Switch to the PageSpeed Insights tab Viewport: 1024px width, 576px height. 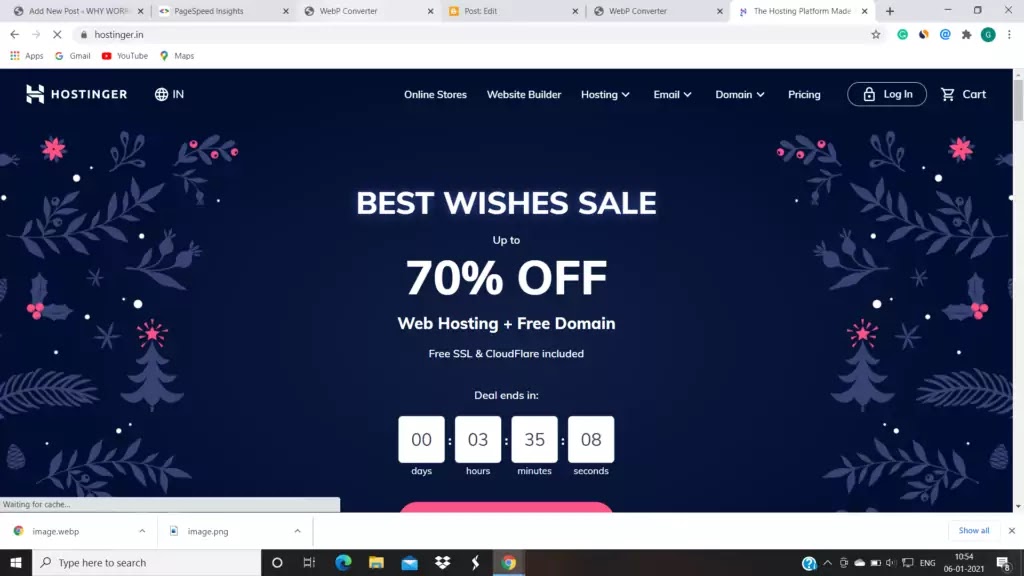(x=223, y=11)
